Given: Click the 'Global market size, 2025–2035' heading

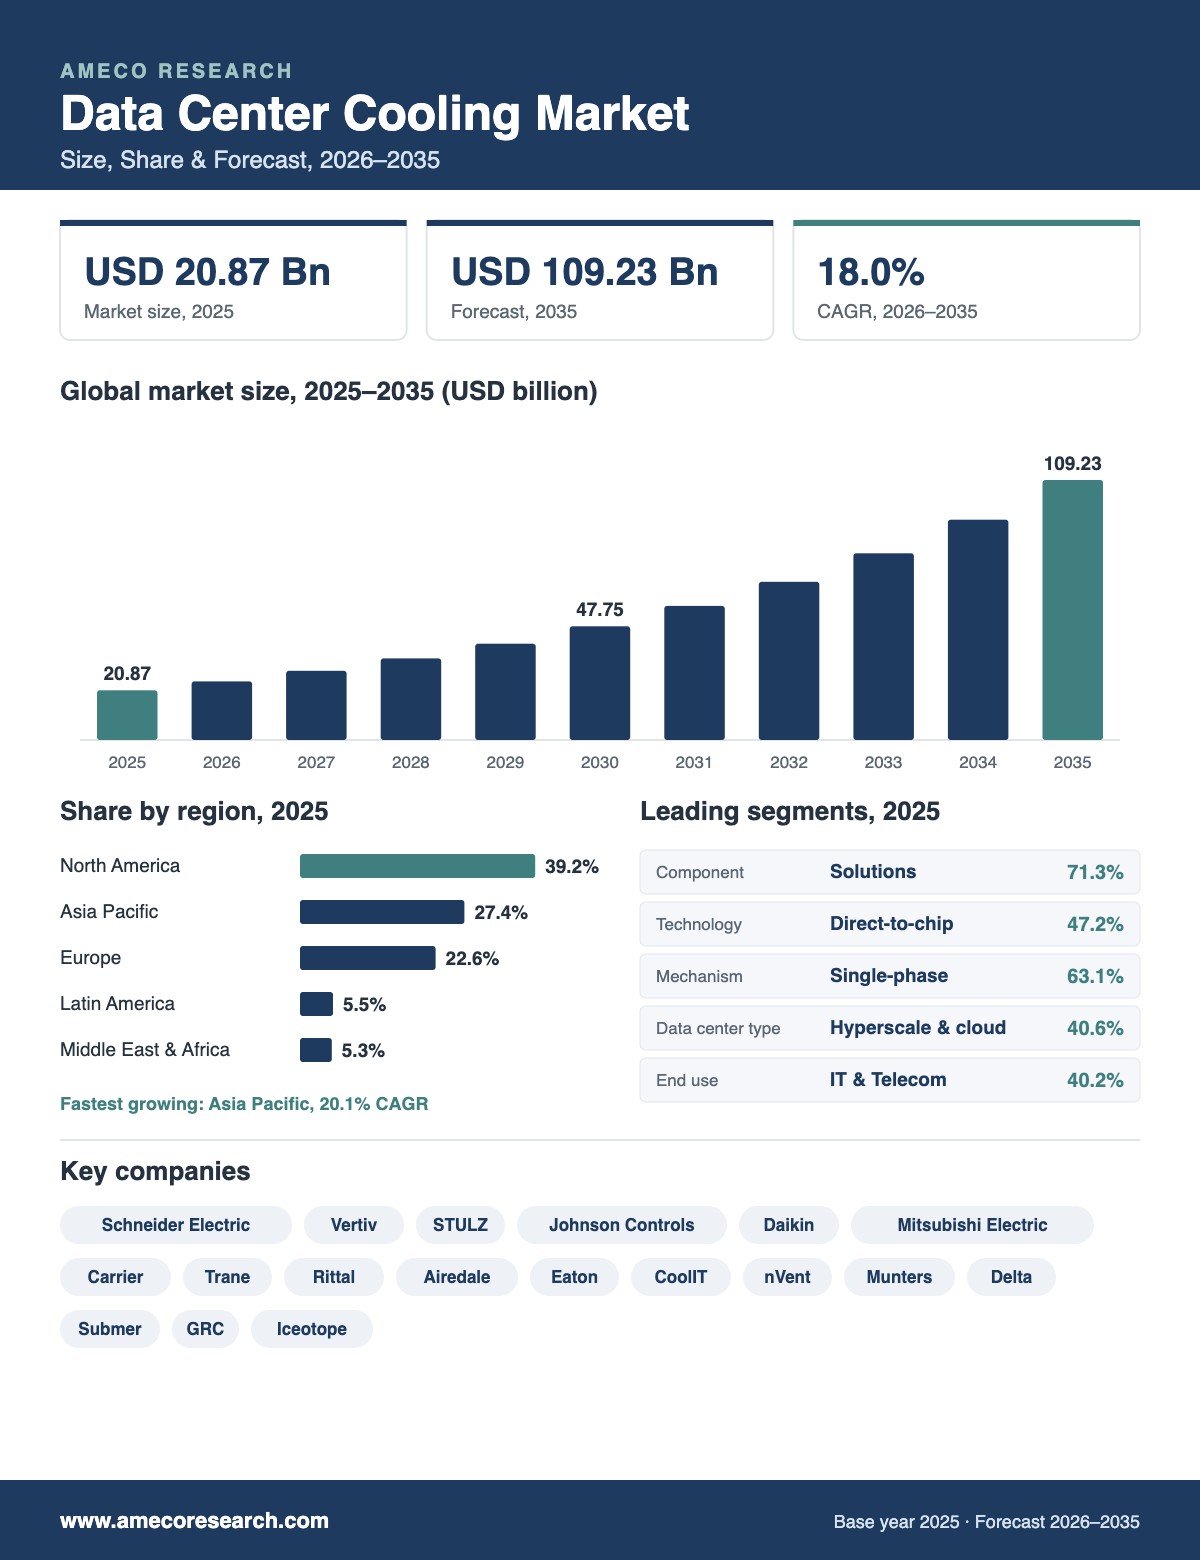Looking at the screenshot, I should coord(329,391).
